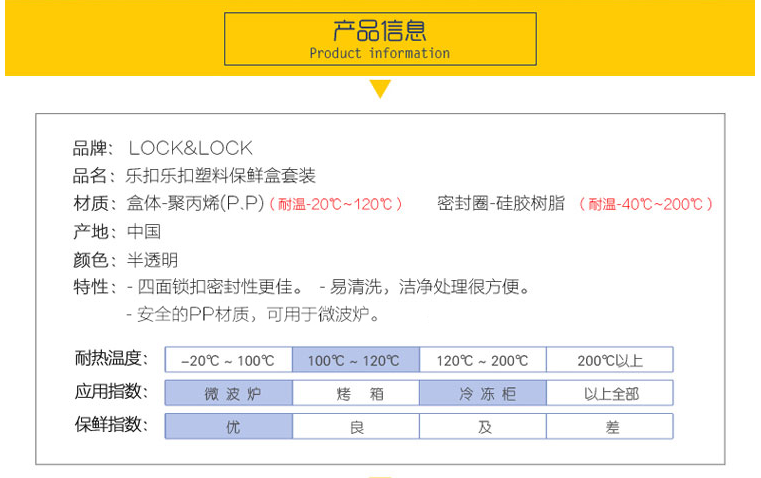This screenshot has width=761, height=478.
Task: Select the -20℃ ~ 100℃ temperature cell
Action: pos(229,360)
